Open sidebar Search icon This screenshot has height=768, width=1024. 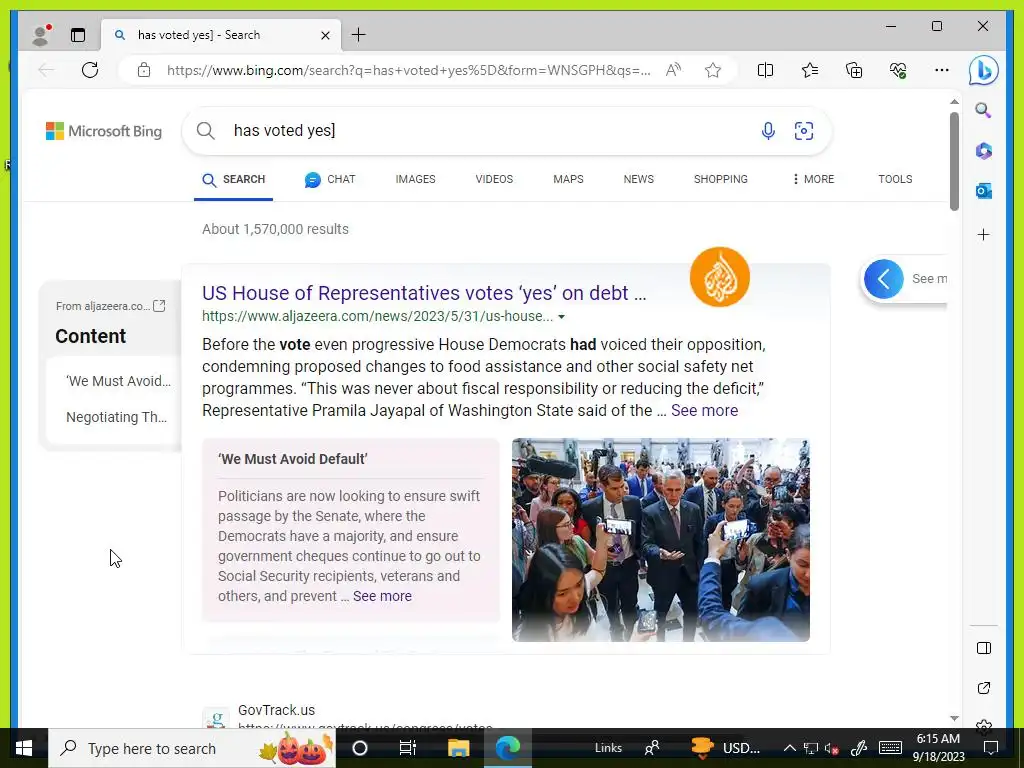pos(984,110)
